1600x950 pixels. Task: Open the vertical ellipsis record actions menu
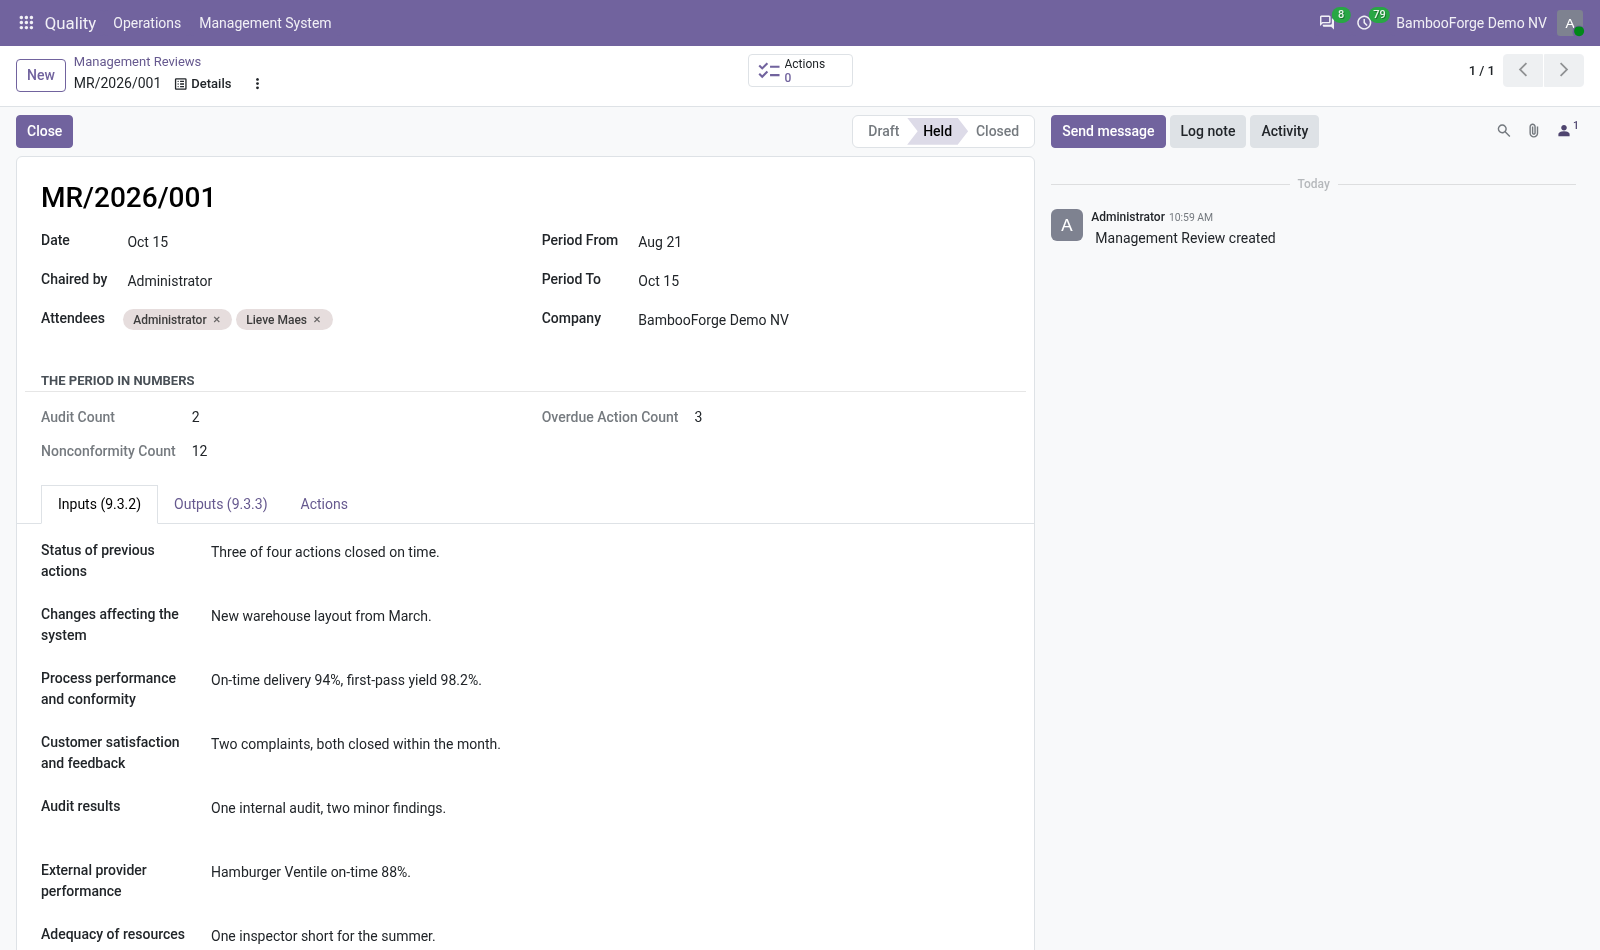pyautogui.click(x=257, y=84)
